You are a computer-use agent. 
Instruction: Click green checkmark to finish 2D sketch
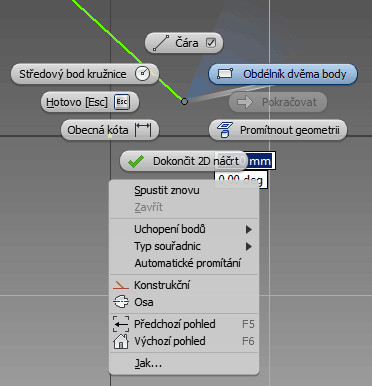(x=136, y=161)
